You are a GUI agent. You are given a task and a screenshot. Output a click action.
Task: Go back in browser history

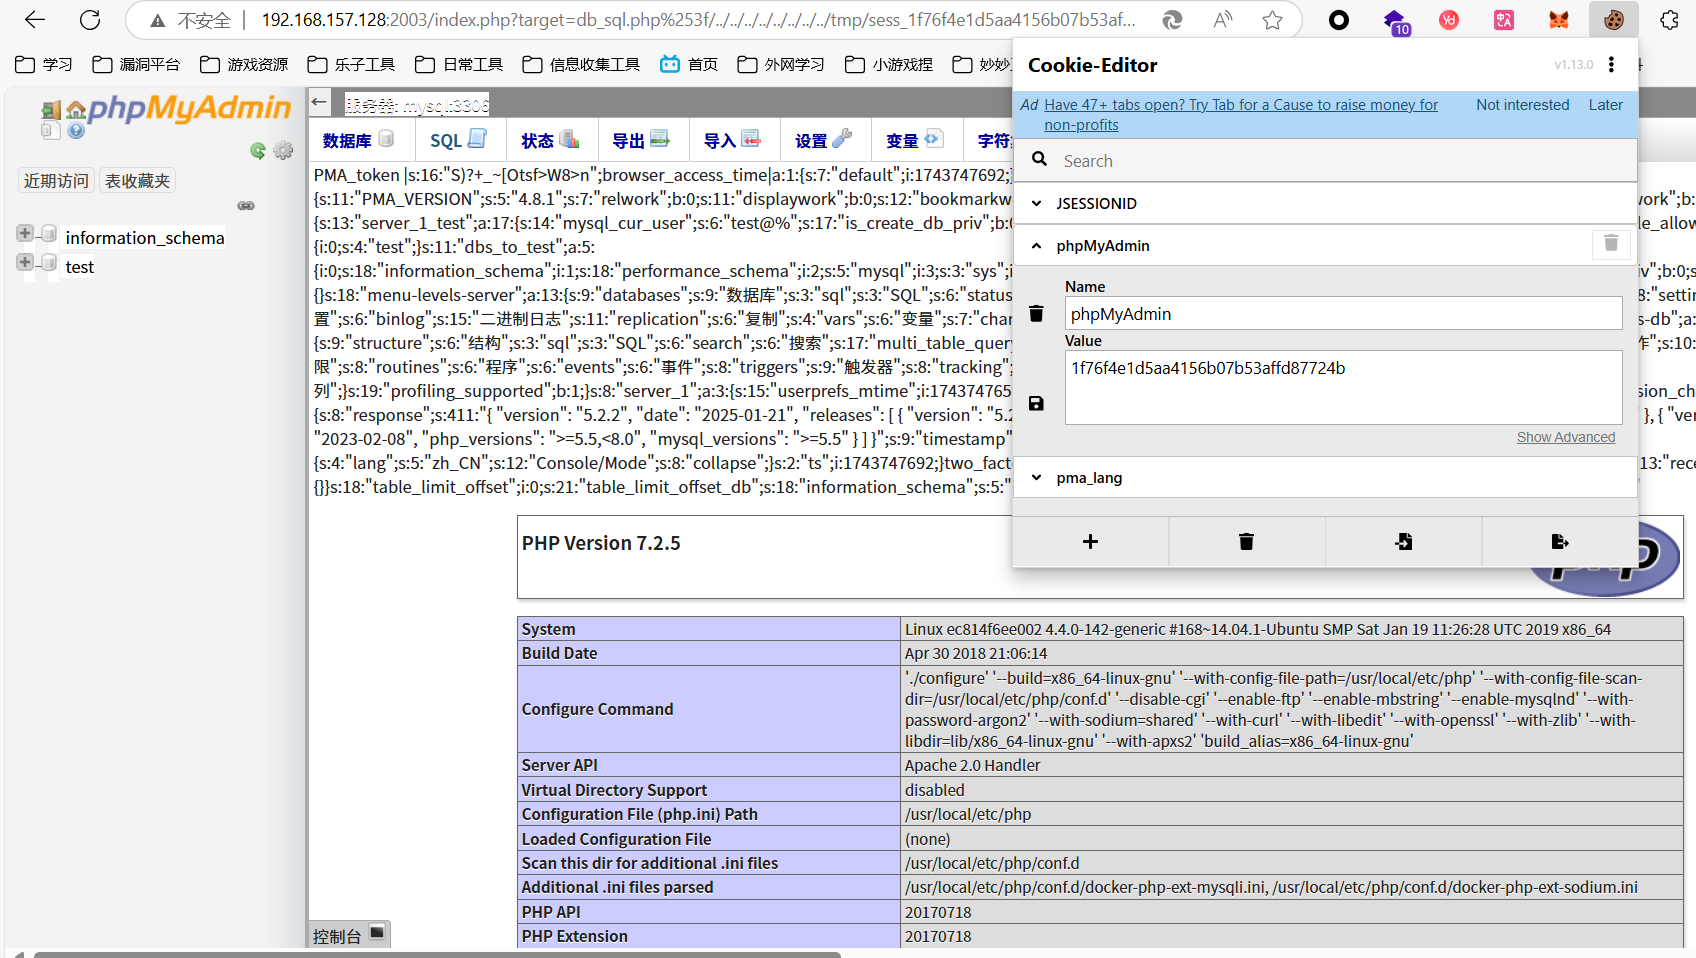pos(35,20)
